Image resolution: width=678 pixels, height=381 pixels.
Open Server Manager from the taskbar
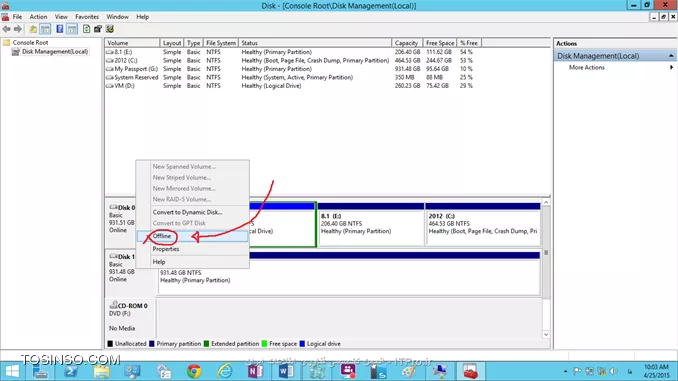click(40, 371)
